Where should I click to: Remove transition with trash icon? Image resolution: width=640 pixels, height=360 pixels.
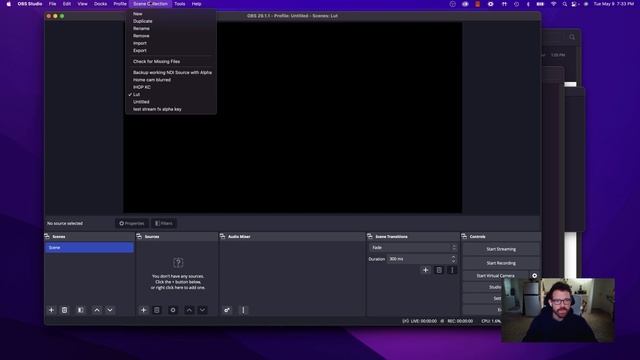(x=439, y=270)
